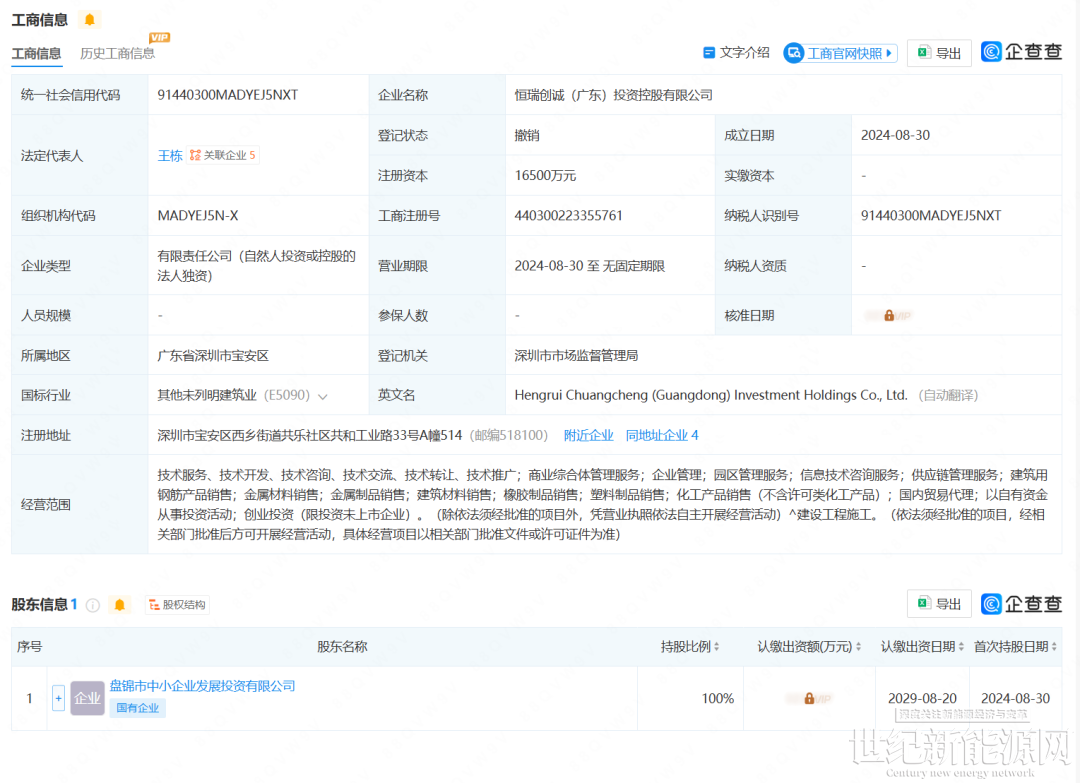Image resolution: width=1080 pixels, height=783 pixels.
Task: Click the 登记状态 value 撤销
Action: (527, 136)
